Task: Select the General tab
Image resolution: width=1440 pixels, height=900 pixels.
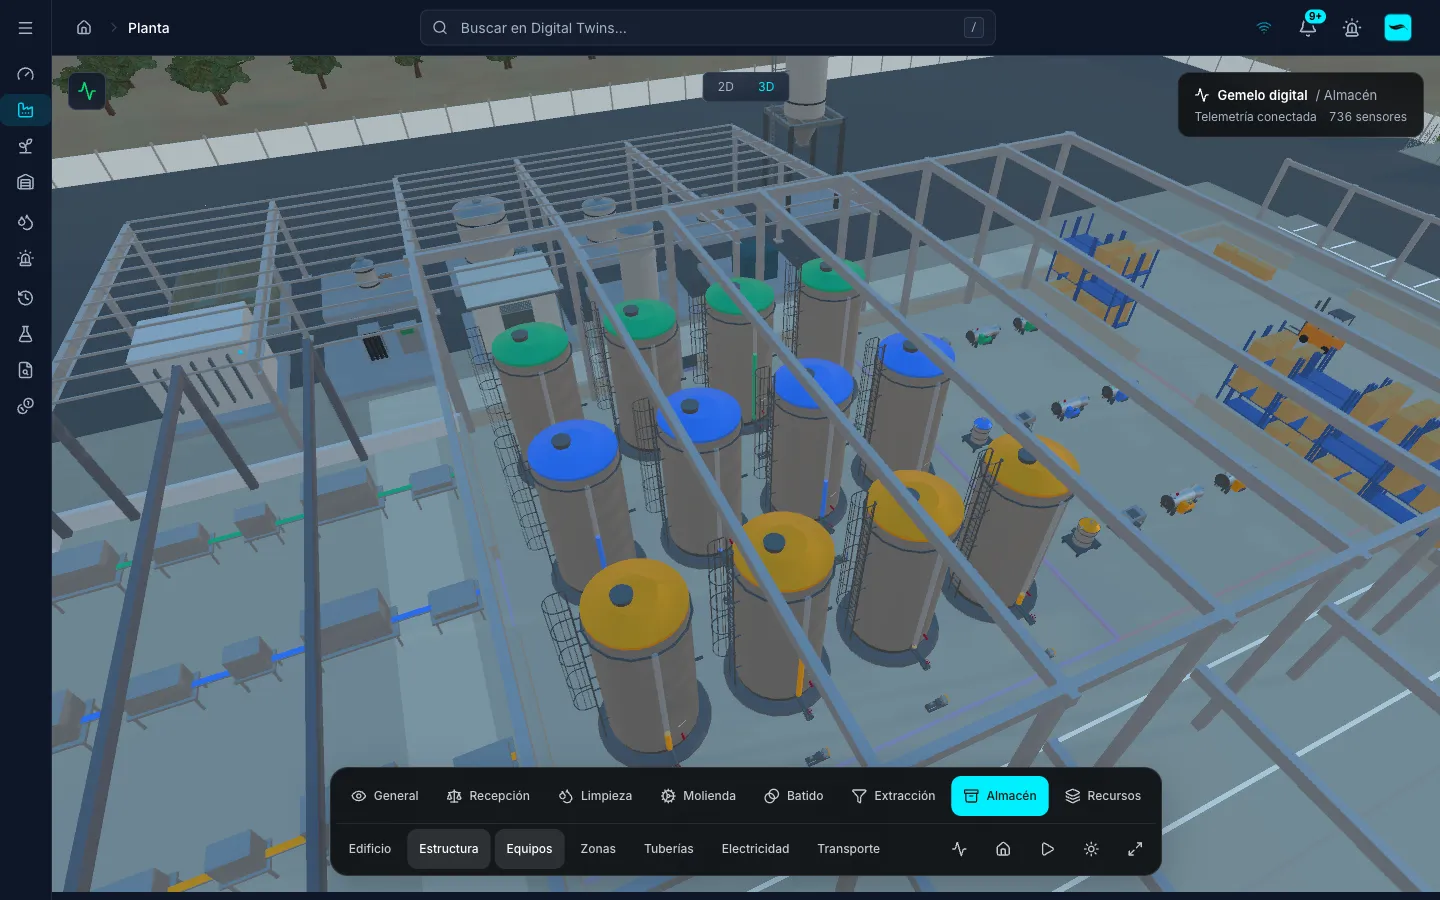Action: click(385, 796)
